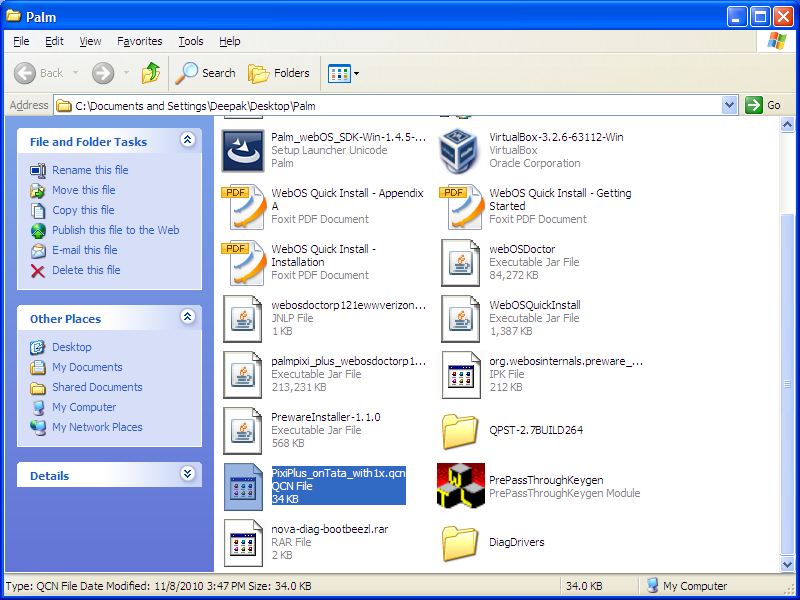Click the Copy this file icon
The width and height of the screenshot is (800, 600).
click(x=38, y=210)
